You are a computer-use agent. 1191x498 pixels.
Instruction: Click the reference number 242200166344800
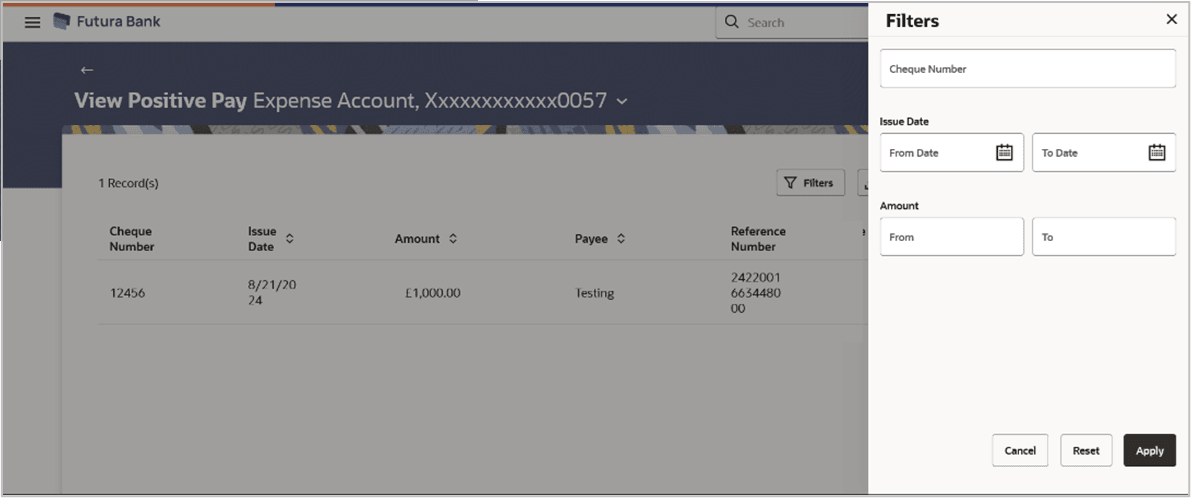[755, 293]
